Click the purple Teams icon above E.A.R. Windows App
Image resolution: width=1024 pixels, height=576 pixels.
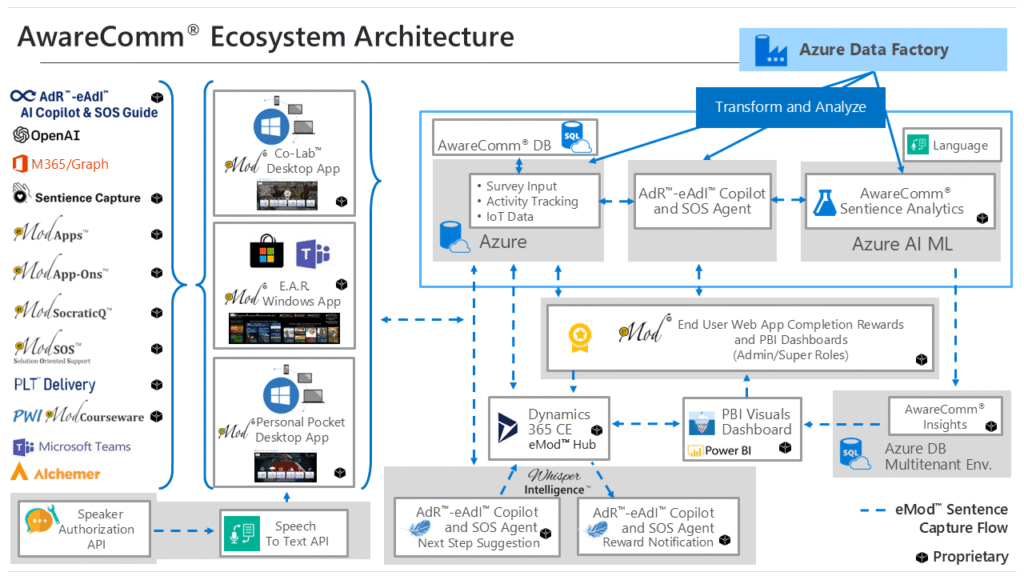[x=313, y=253]
